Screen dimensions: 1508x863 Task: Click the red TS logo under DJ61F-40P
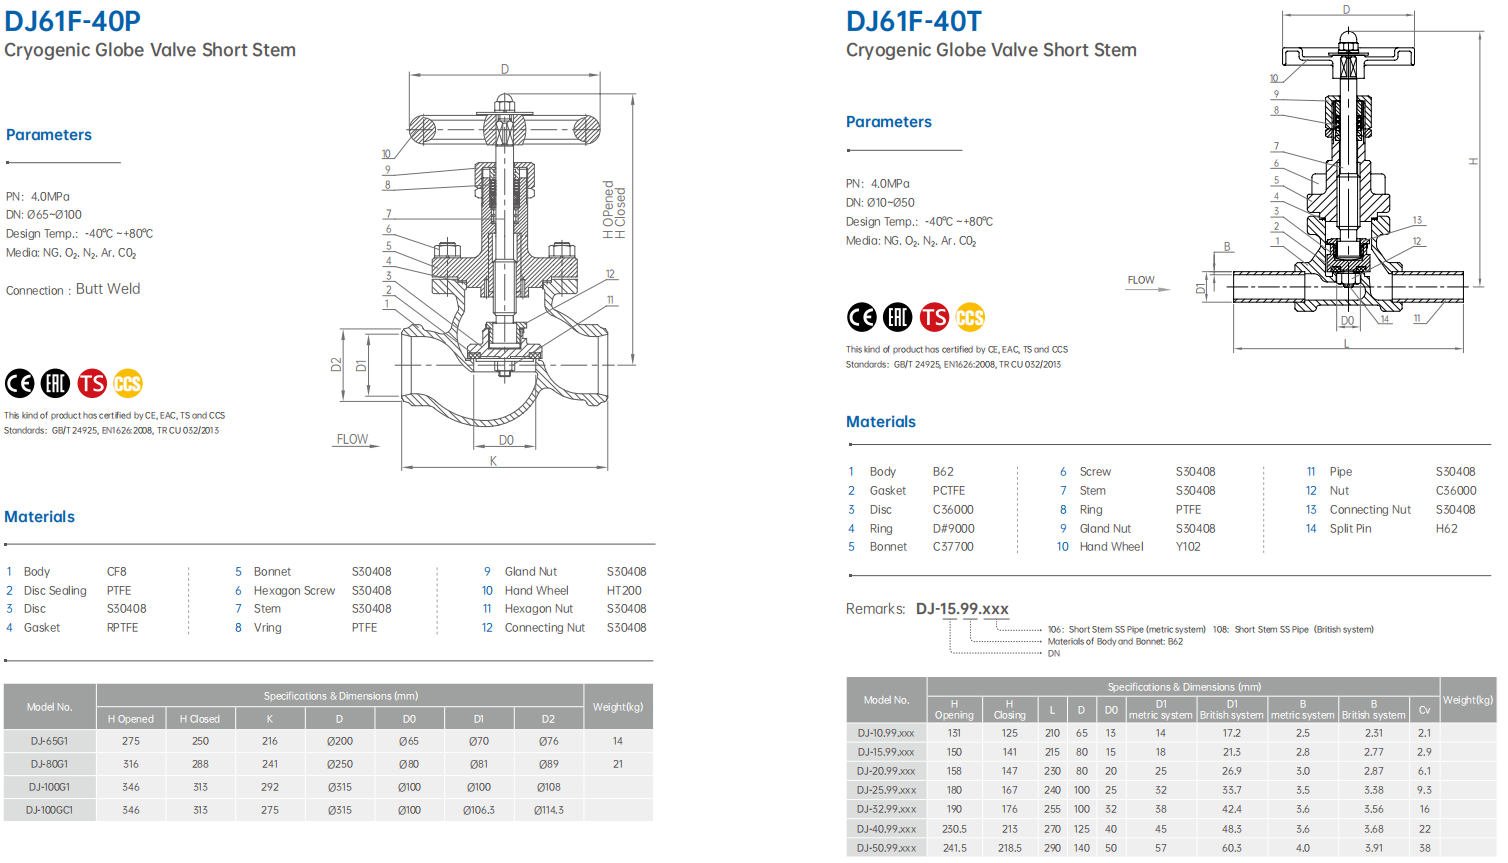92,383
